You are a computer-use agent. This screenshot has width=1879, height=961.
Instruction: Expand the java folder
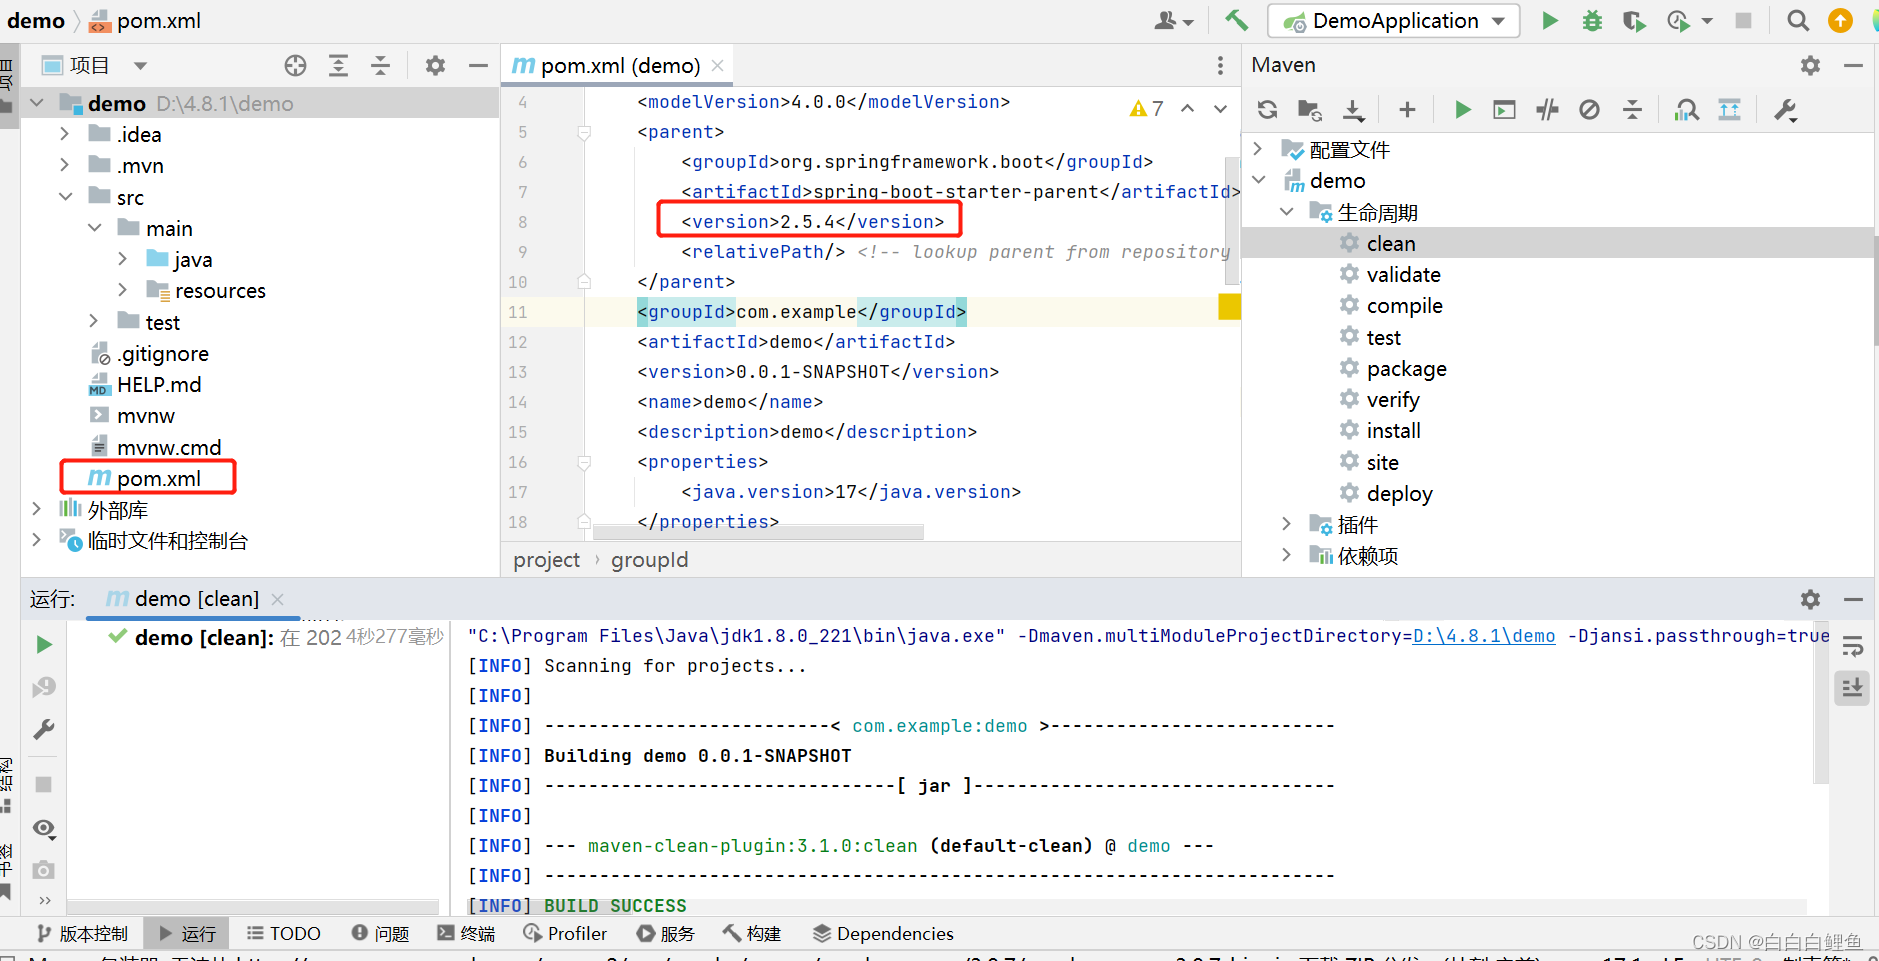pyautogui.click(x=123, y=259)
